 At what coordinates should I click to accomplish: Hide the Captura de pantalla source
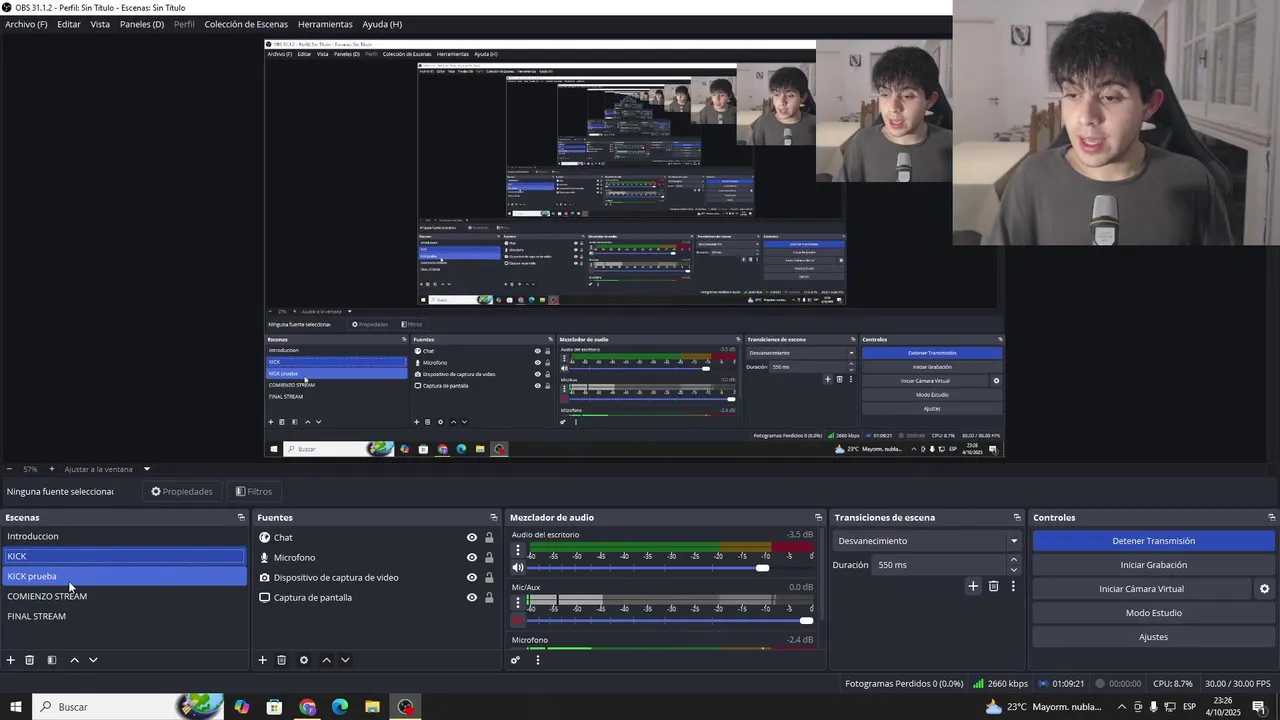point(472,597)
